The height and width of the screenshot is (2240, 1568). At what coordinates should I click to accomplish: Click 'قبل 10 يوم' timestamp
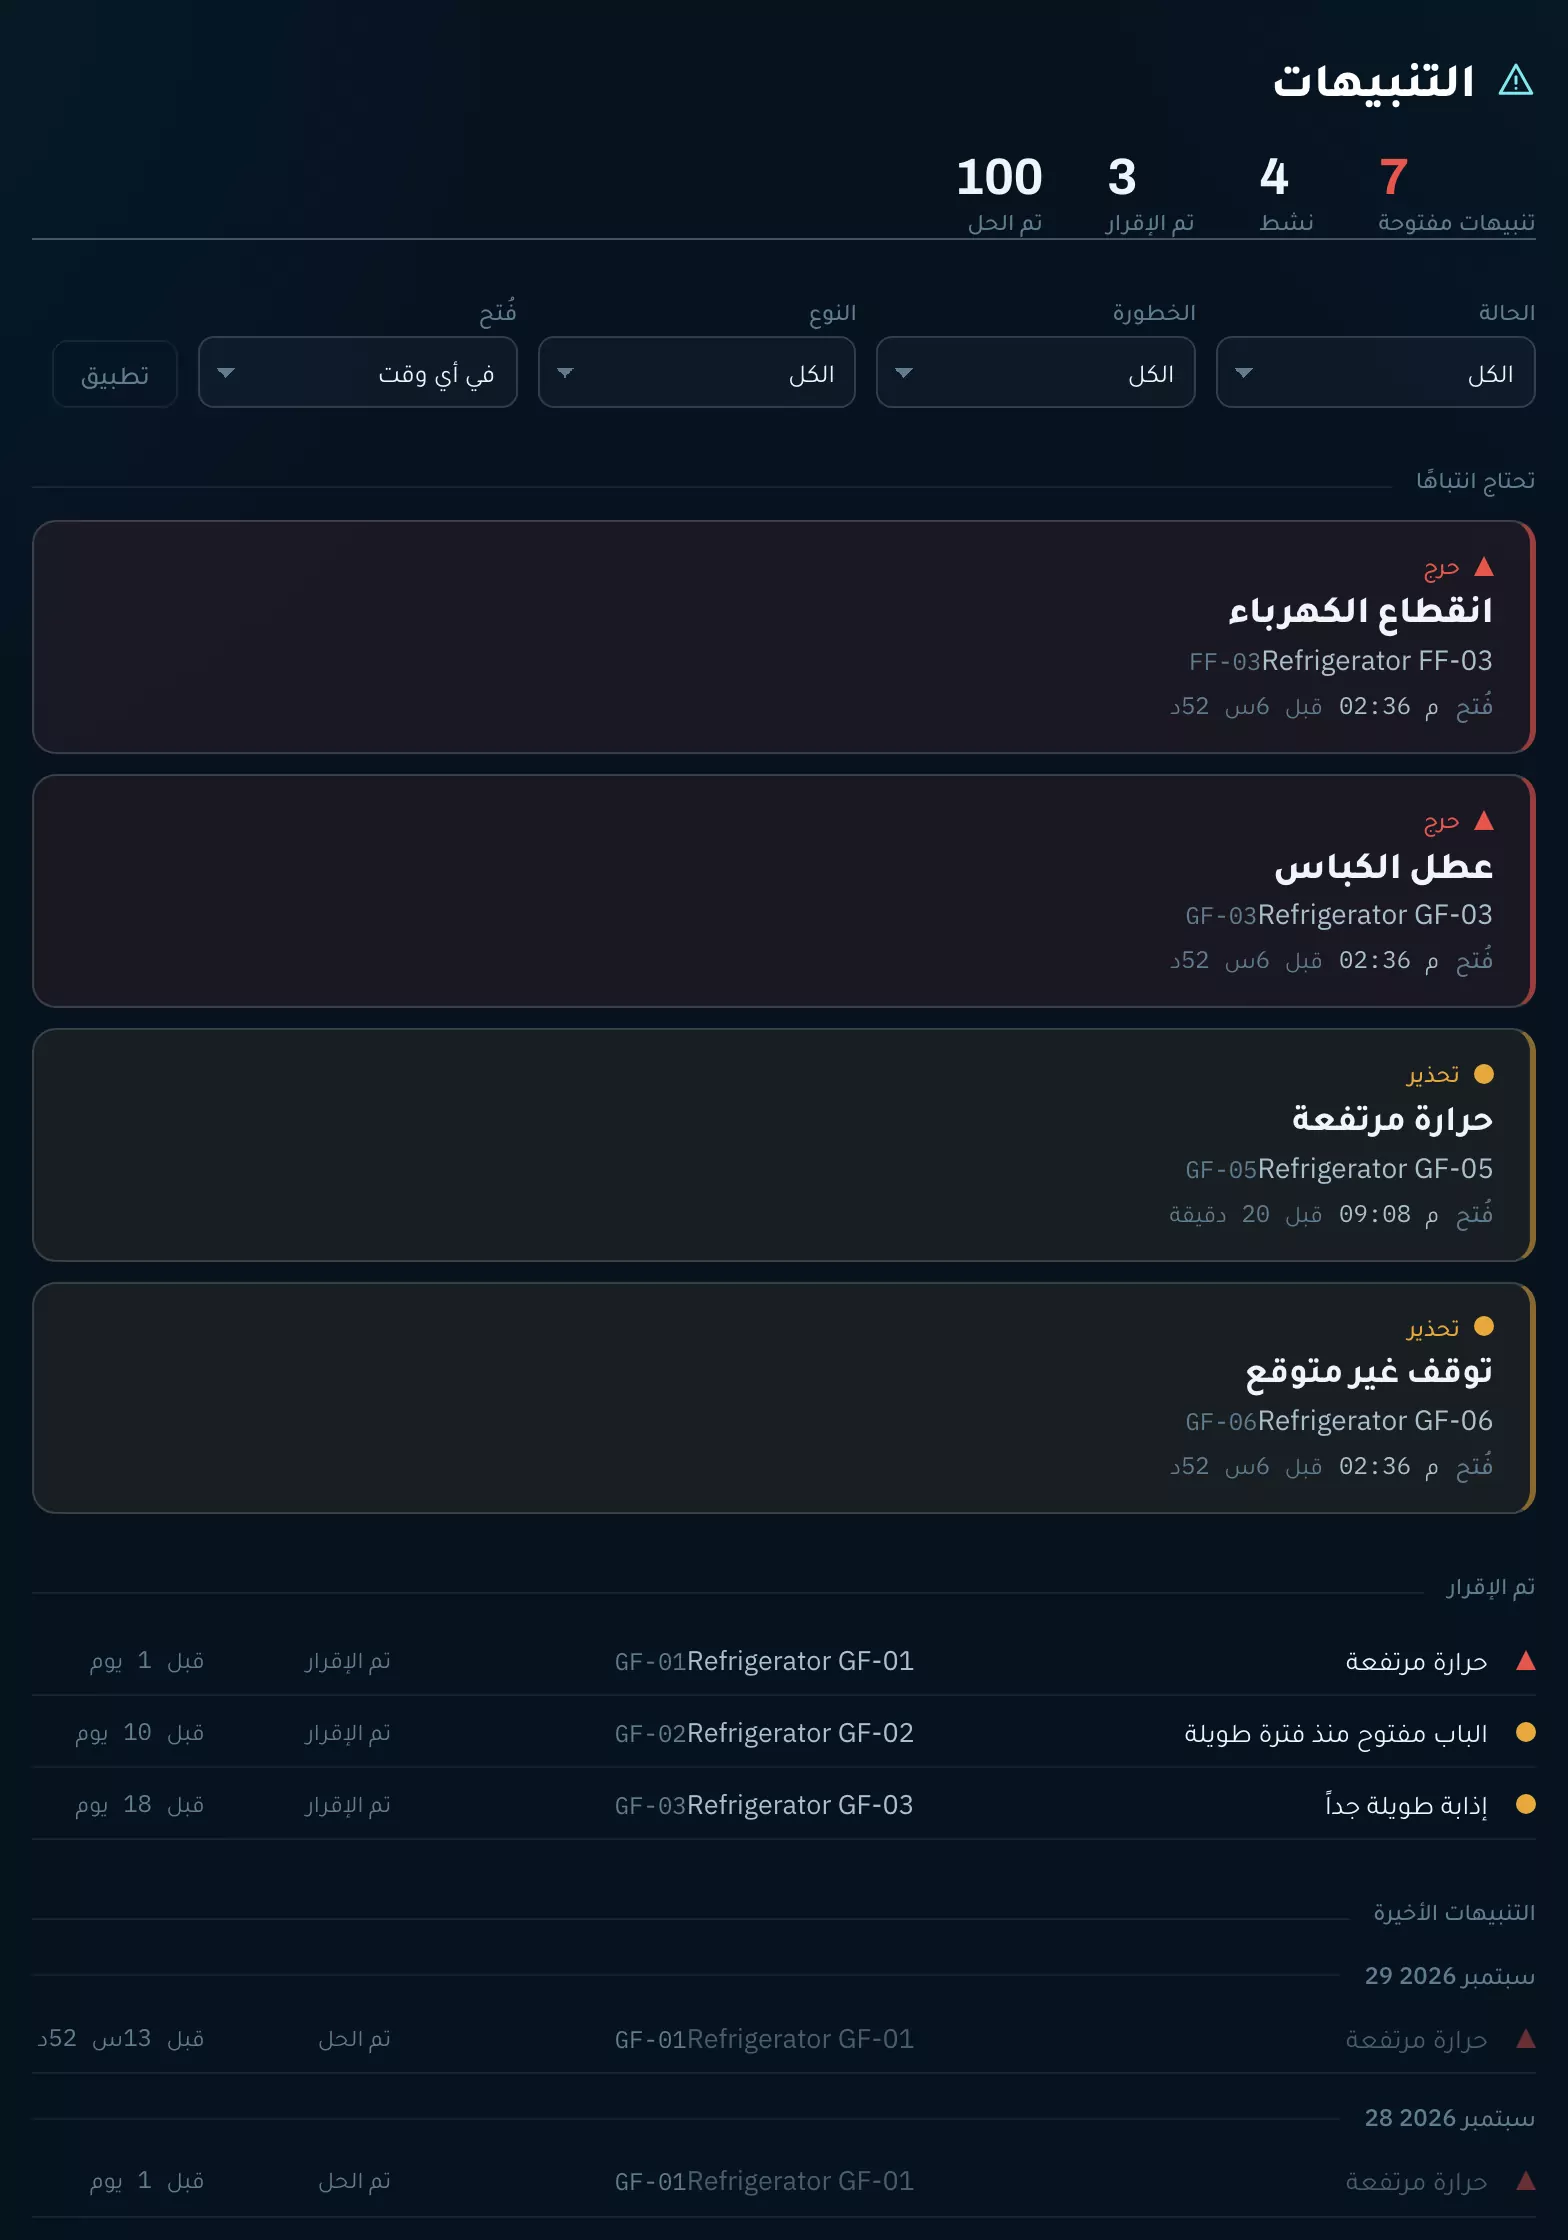140,1733
